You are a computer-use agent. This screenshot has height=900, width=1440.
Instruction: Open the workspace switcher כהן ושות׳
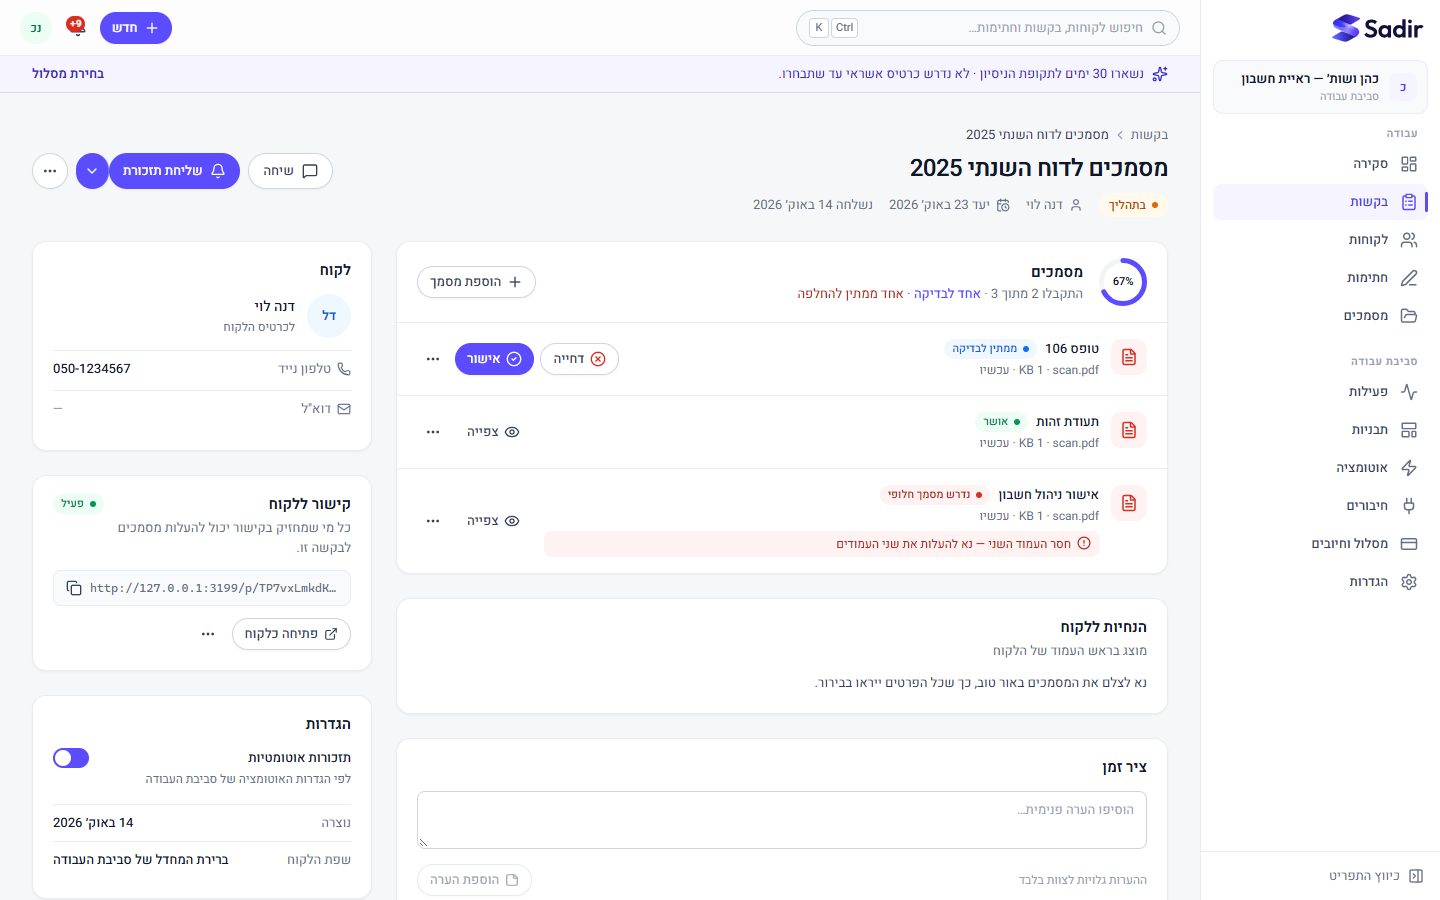[1320, 87]
